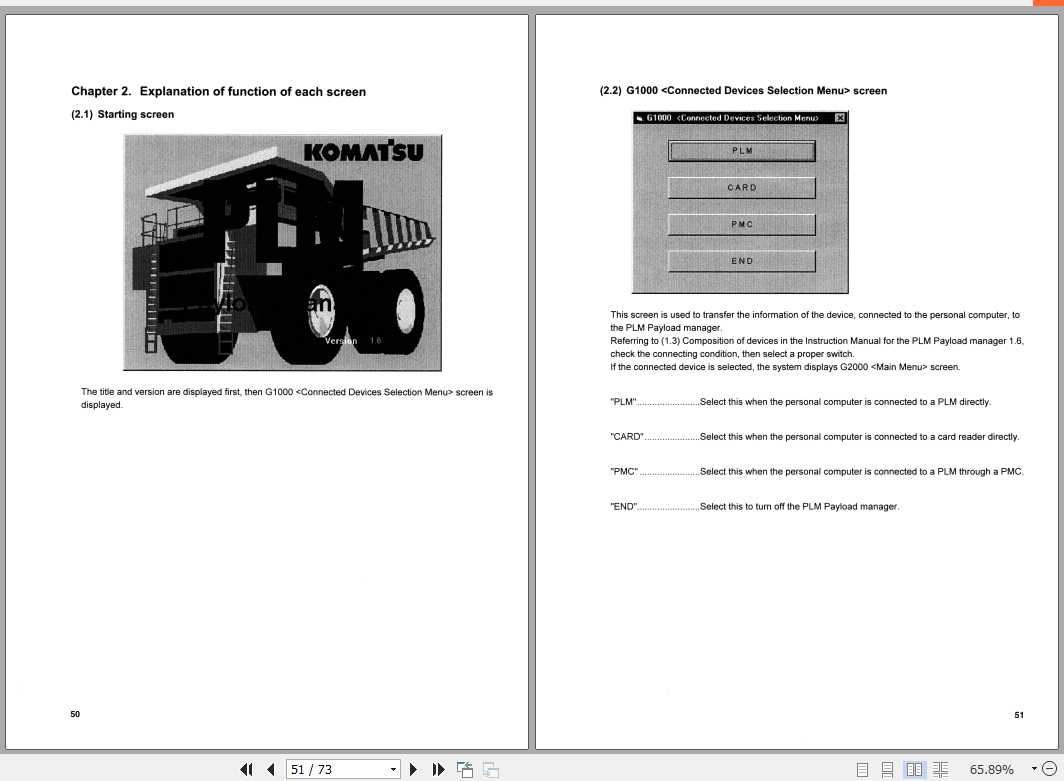Image resolution: width=1064 pixels, height=781 pixels.
Task: Click the CARD button in the diagram
Action: click(x=741, y=187)
